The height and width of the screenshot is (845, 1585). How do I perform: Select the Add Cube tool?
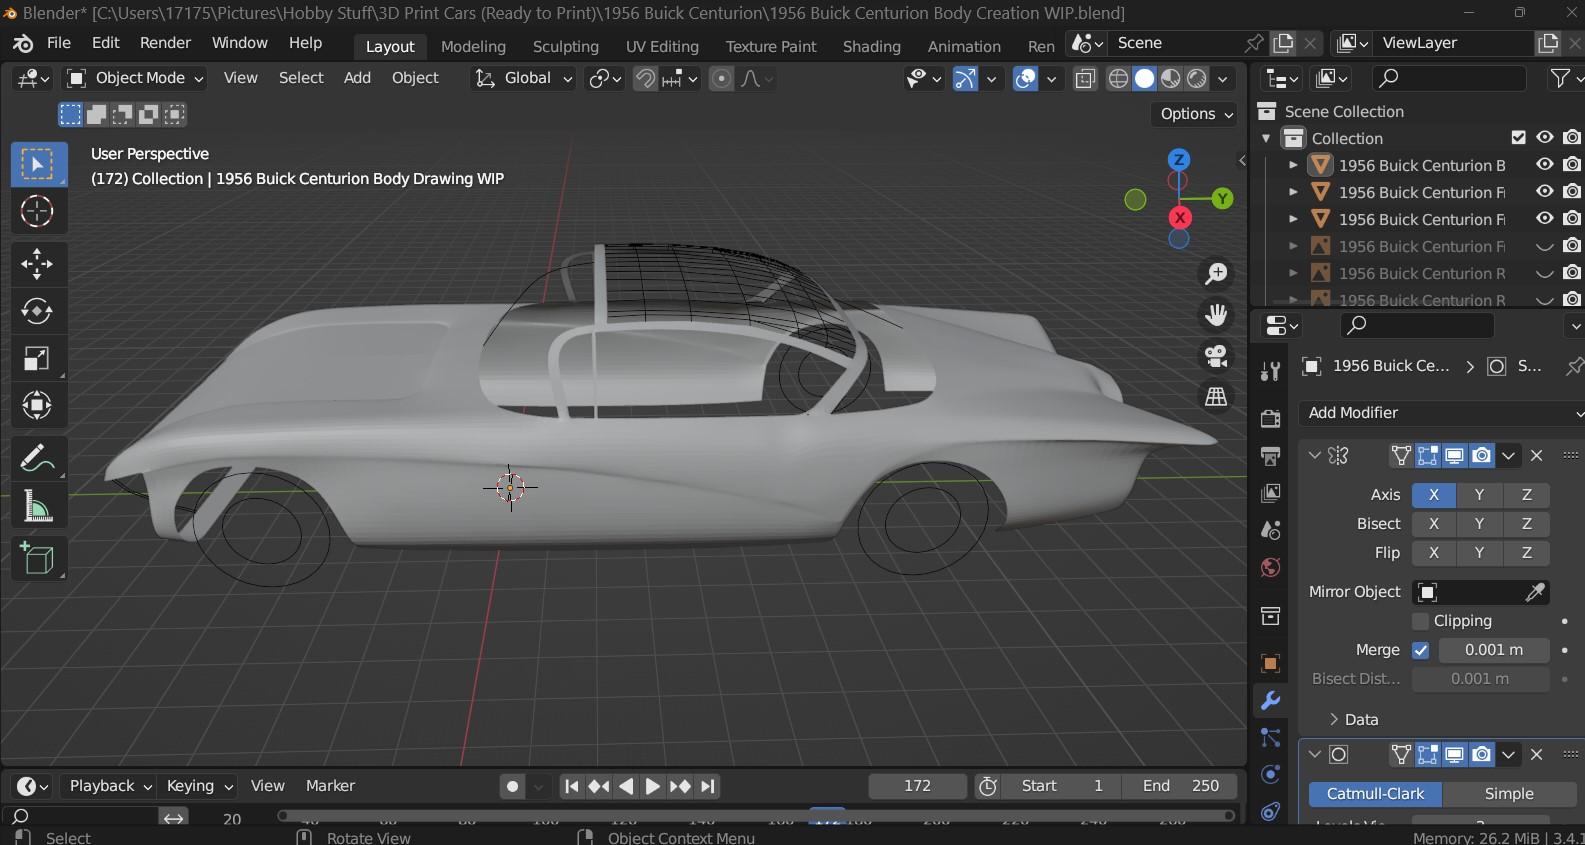coord(37,559)
